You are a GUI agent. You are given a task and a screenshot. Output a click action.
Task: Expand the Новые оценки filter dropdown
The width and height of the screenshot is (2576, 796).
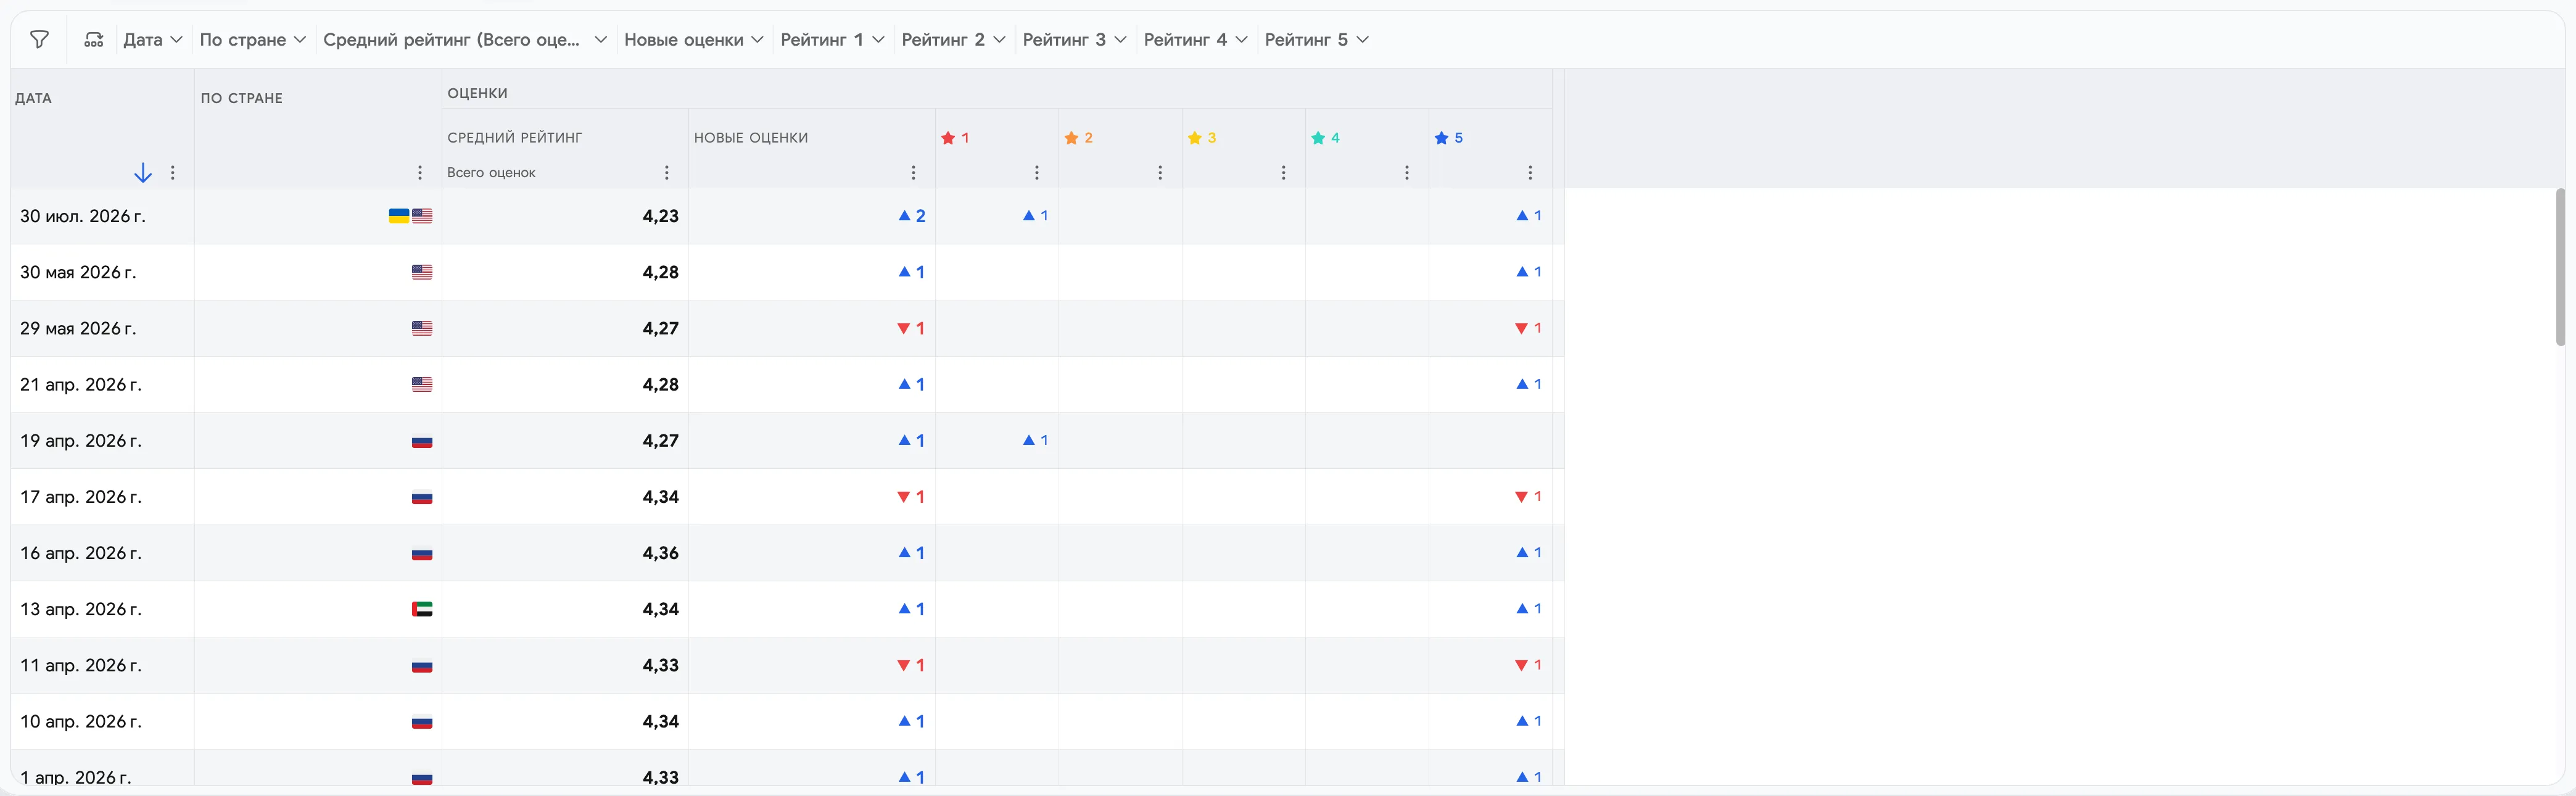(x=694, y=40)
